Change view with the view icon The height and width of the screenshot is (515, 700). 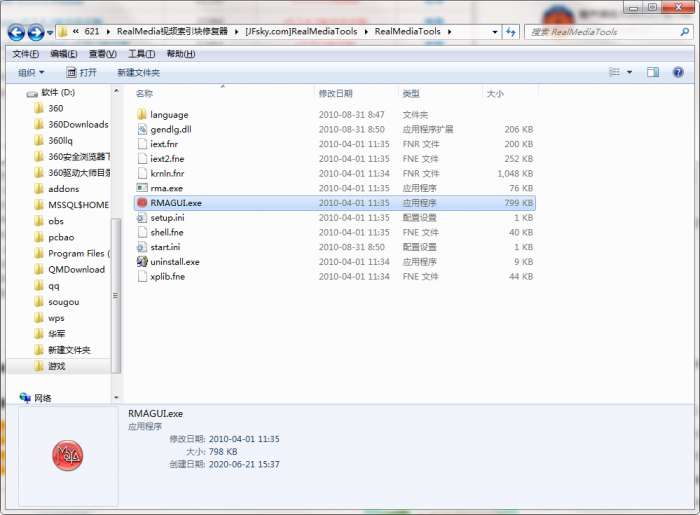click(x=615, y=72)
